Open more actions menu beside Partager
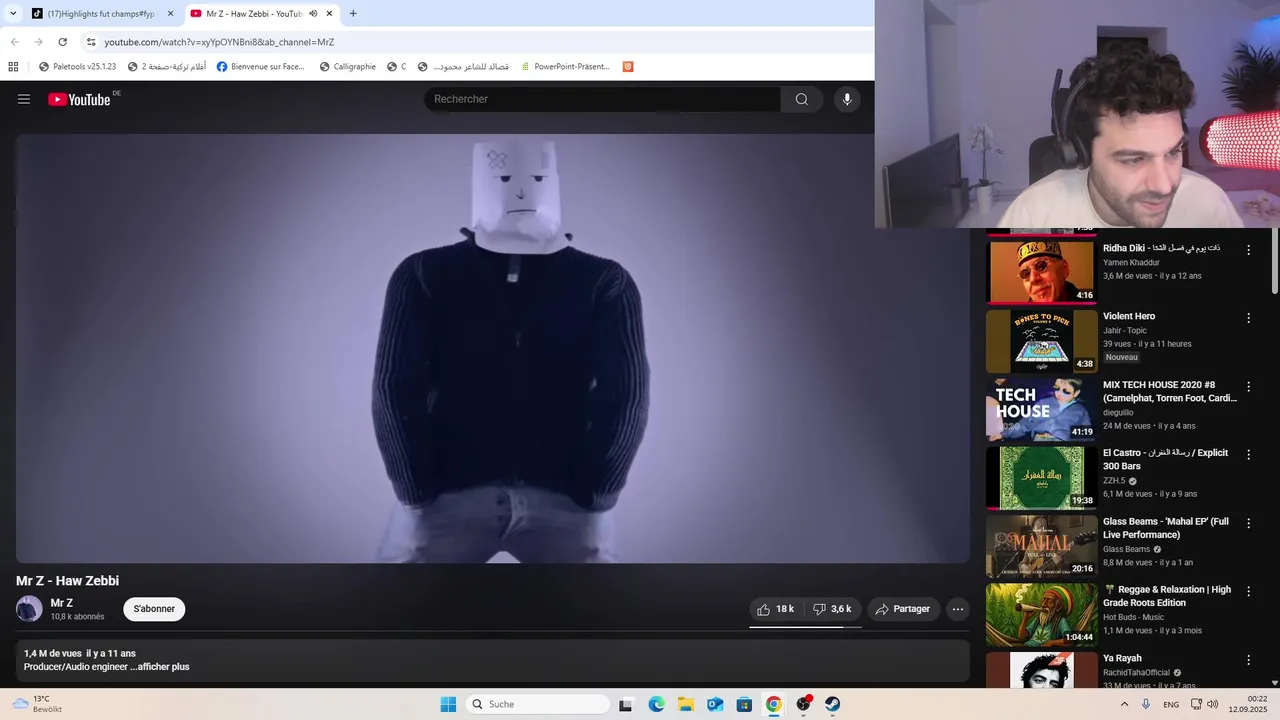1280x720 pixels. (x=958, y=609)
